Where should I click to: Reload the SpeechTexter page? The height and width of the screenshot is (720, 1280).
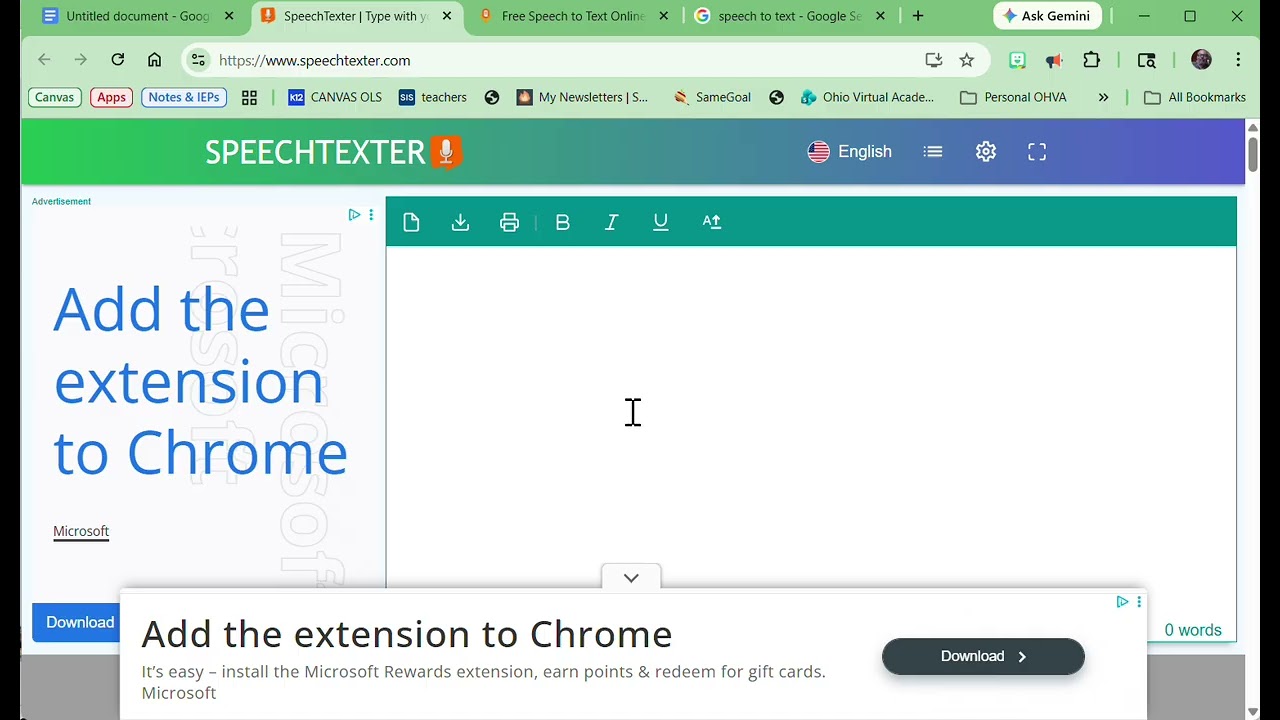pos(117,60)
